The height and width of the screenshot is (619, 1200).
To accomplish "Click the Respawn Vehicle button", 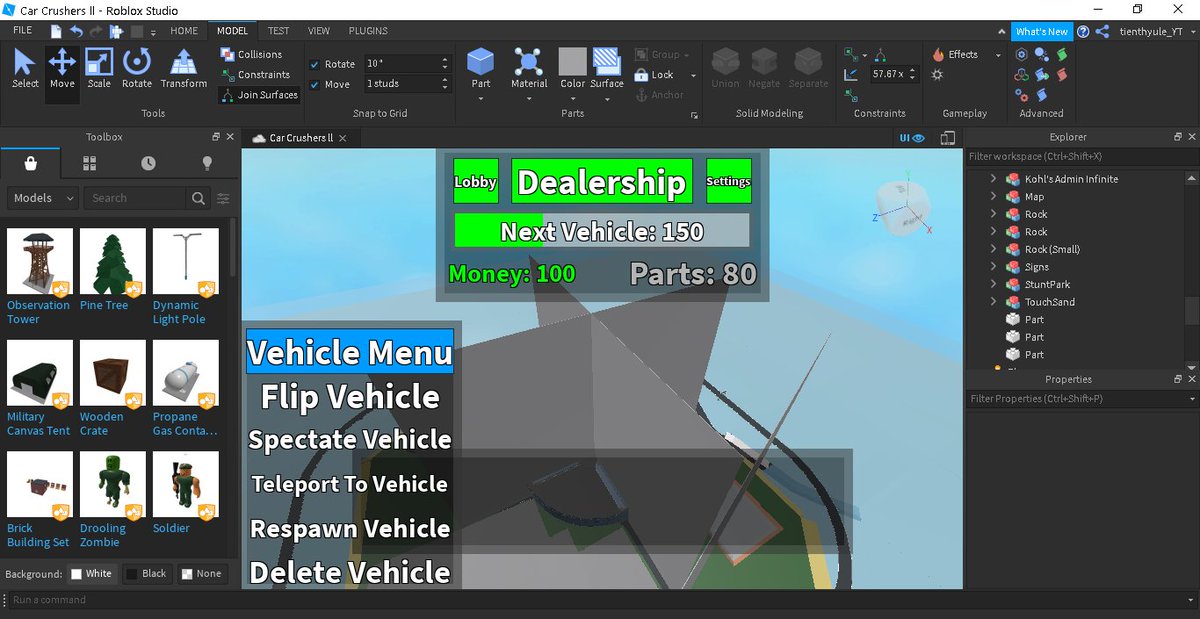I will coord(350,528).
